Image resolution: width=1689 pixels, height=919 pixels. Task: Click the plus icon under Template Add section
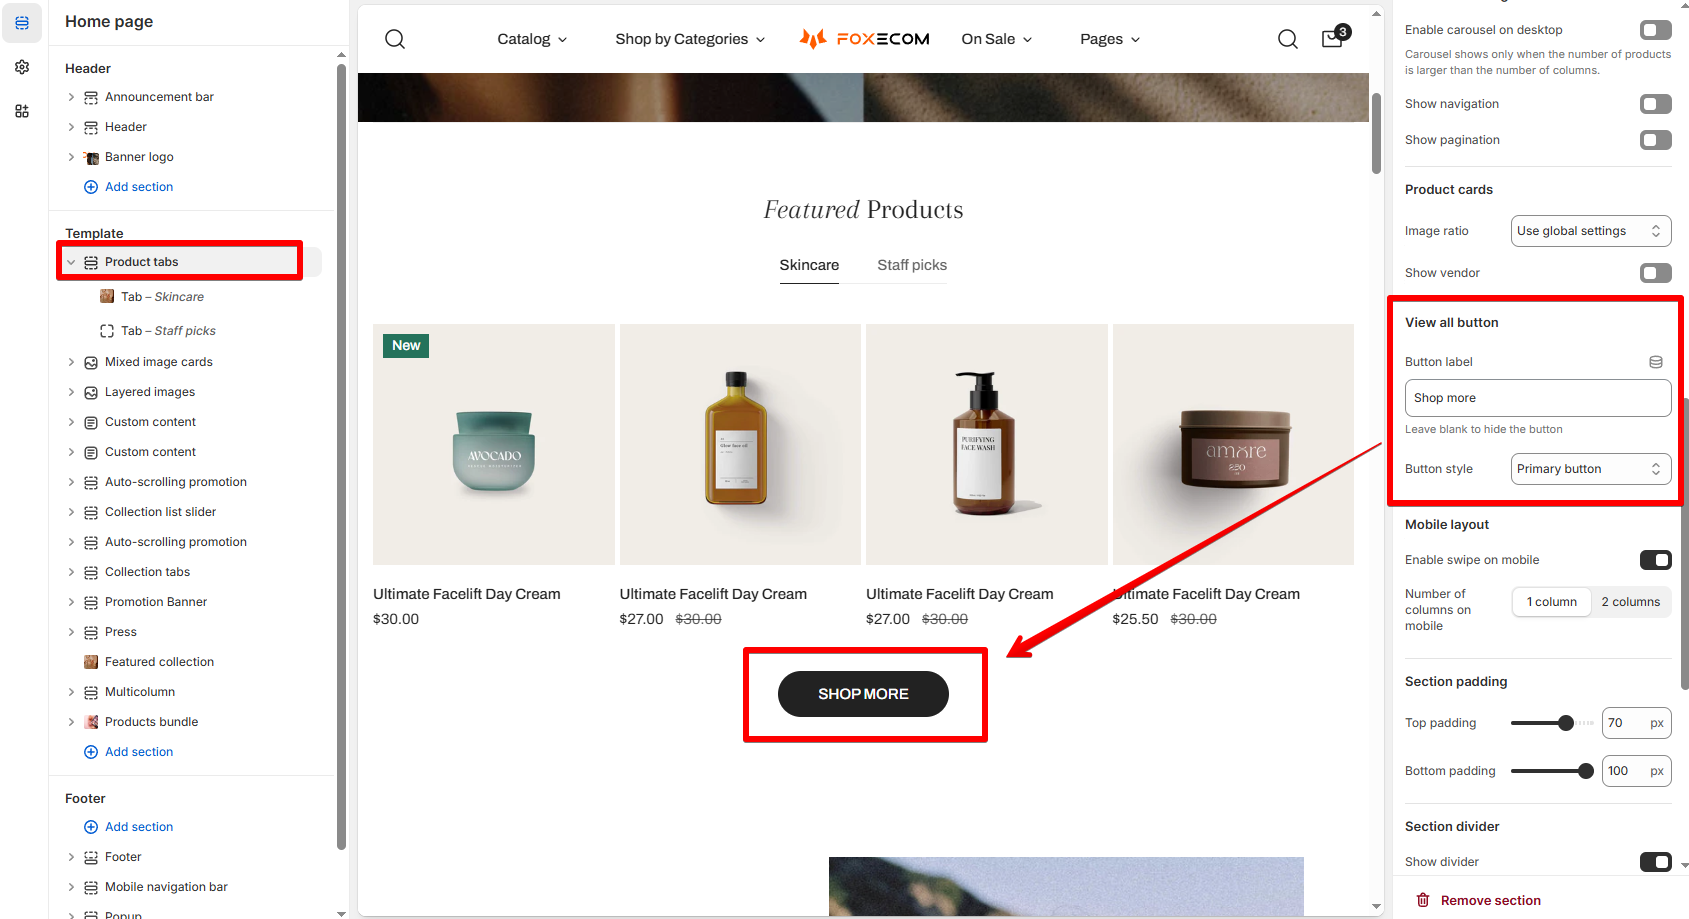point(91,752)
